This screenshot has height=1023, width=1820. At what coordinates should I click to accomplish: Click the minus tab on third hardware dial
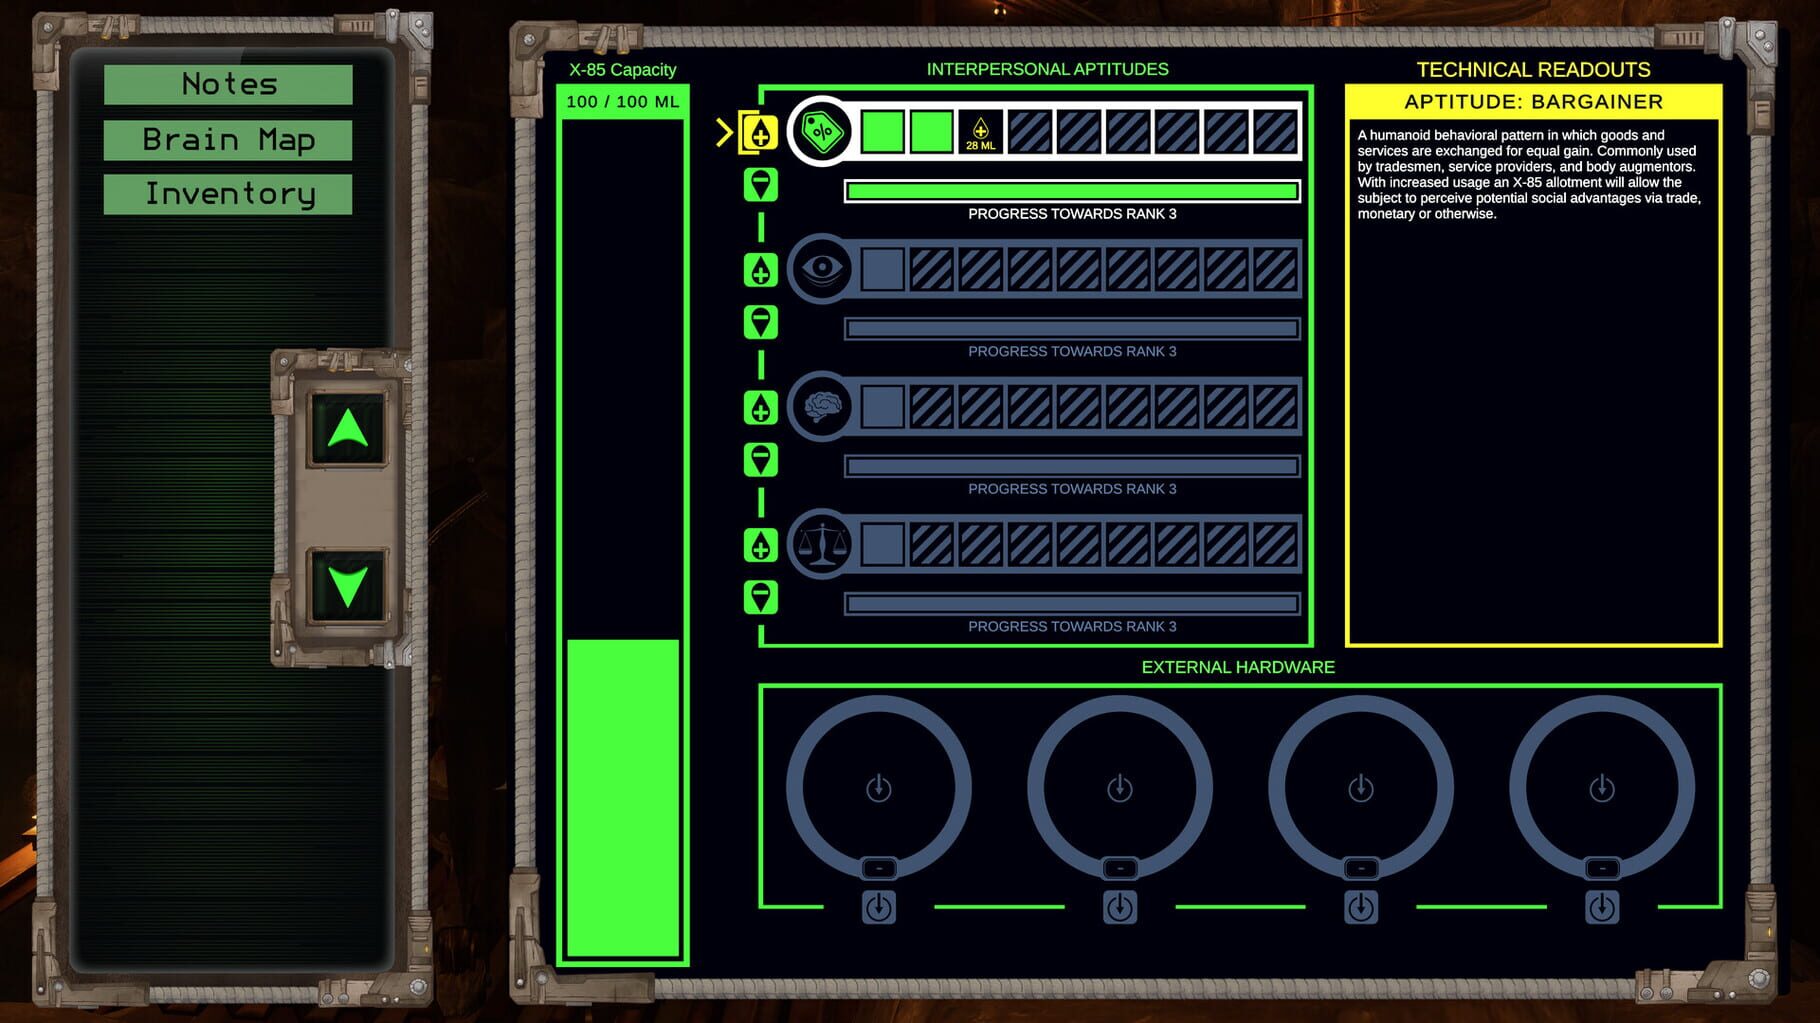click(1361, 868)
